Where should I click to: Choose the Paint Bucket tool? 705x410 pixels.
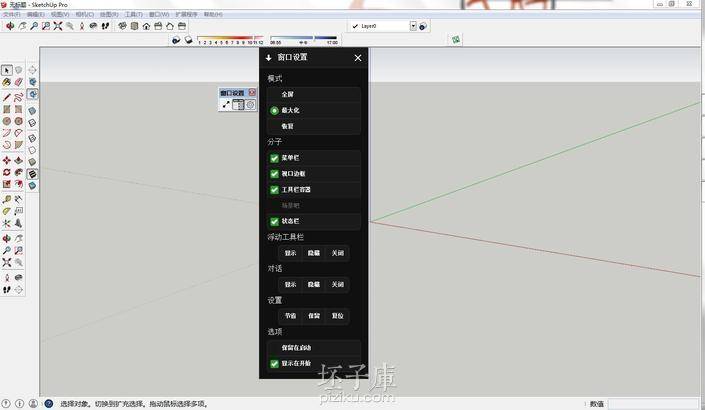point(6,82)
